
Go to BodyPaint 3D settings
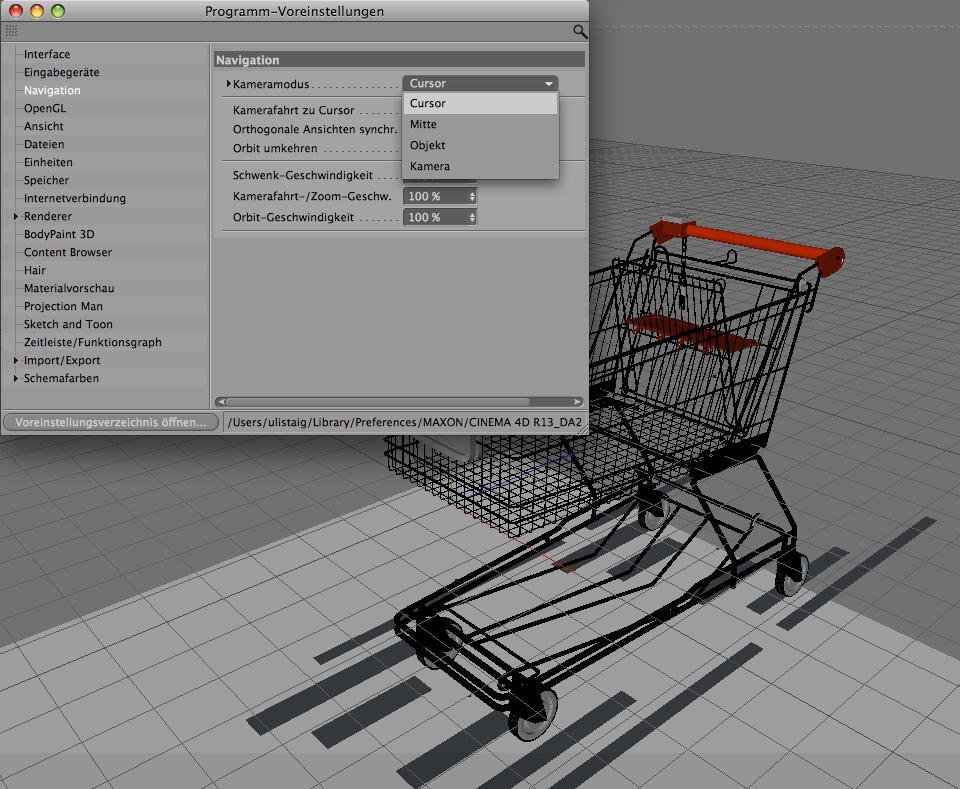pos(58,235)
